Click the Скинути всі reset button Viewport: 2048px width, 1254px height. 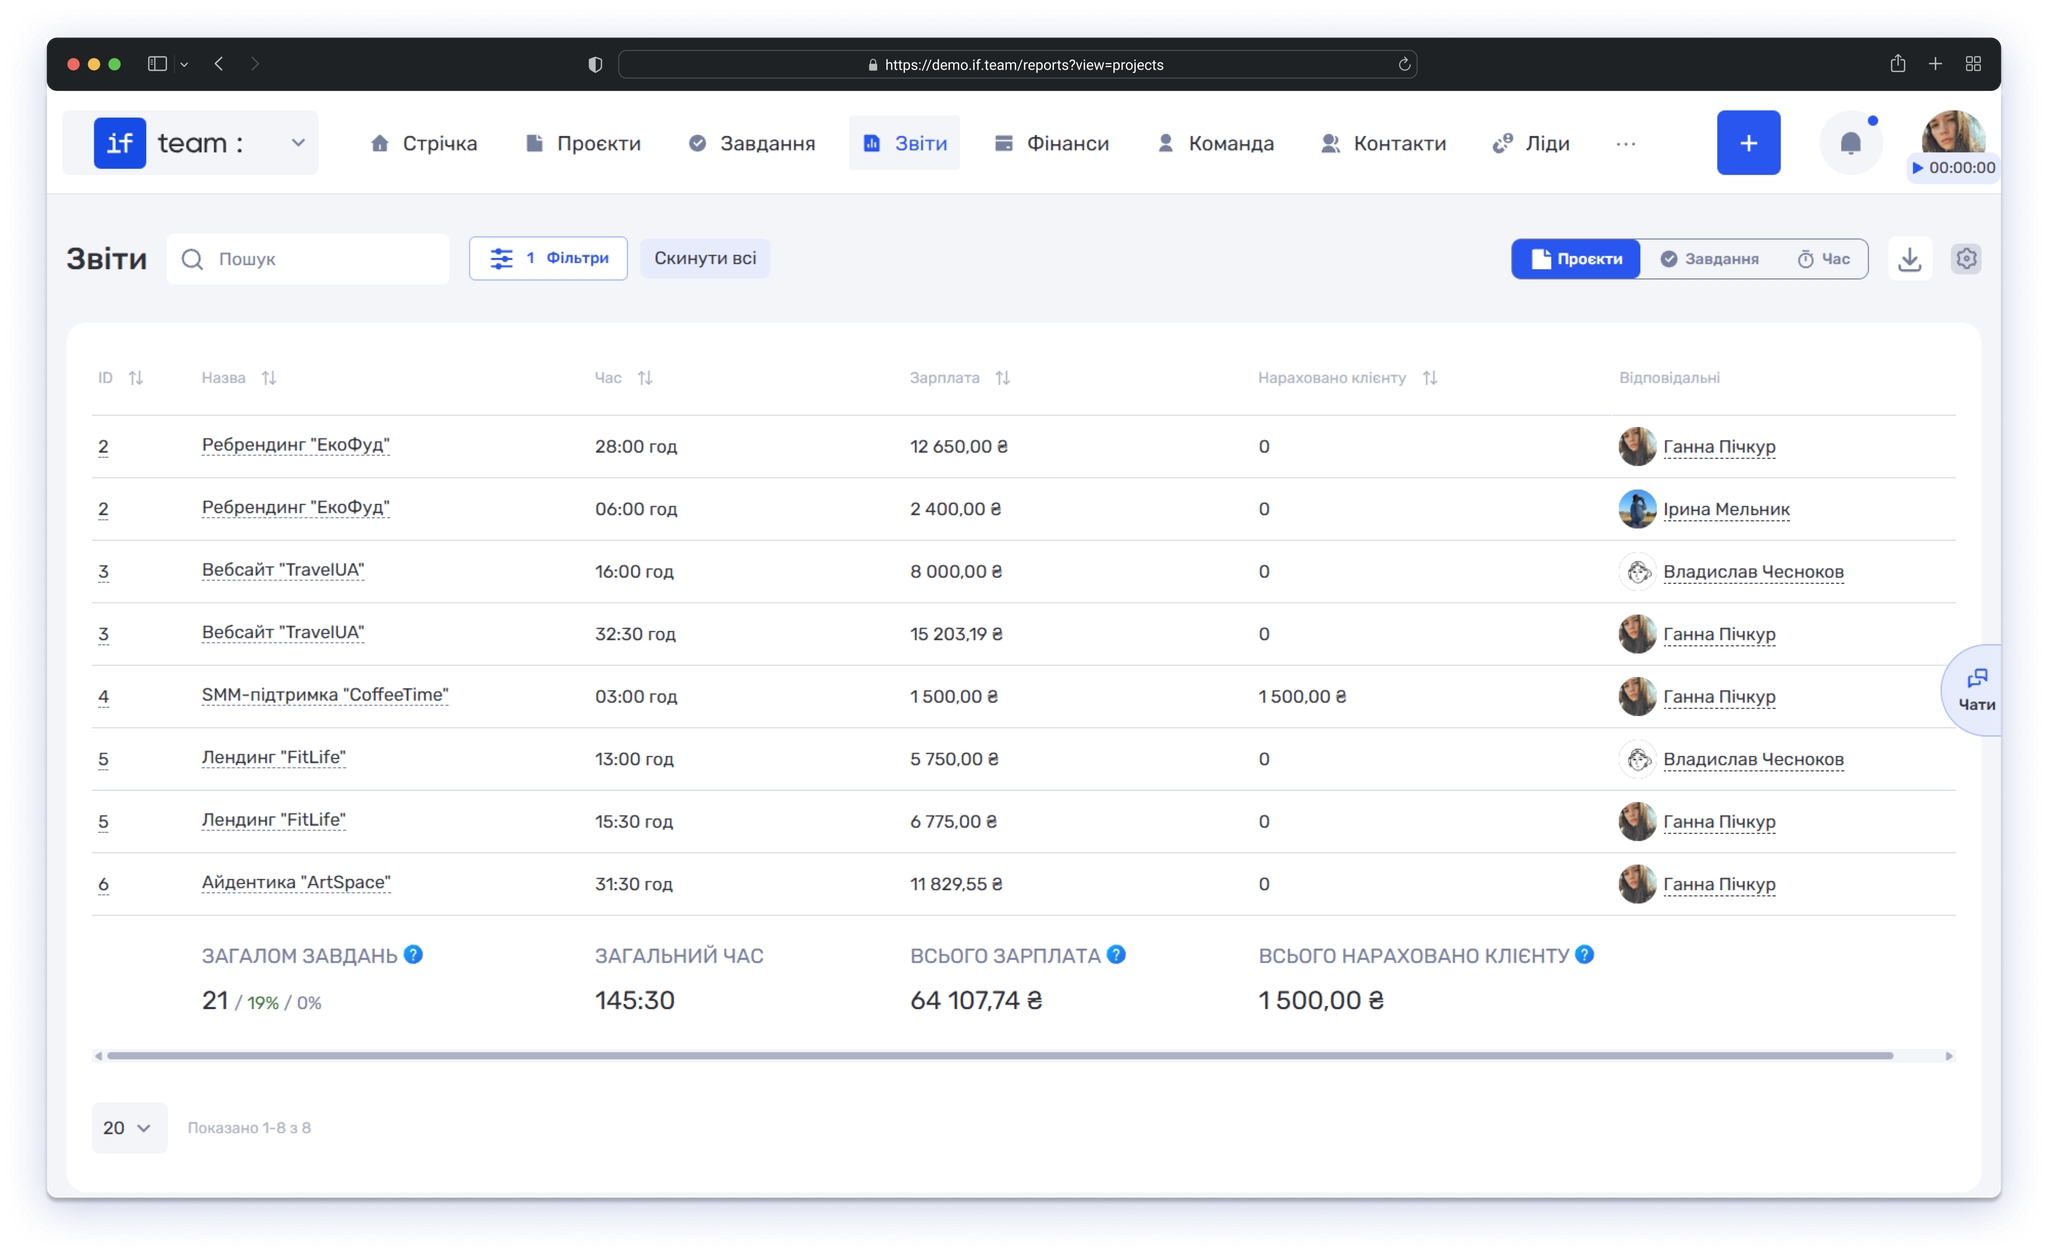click(705, 259)
